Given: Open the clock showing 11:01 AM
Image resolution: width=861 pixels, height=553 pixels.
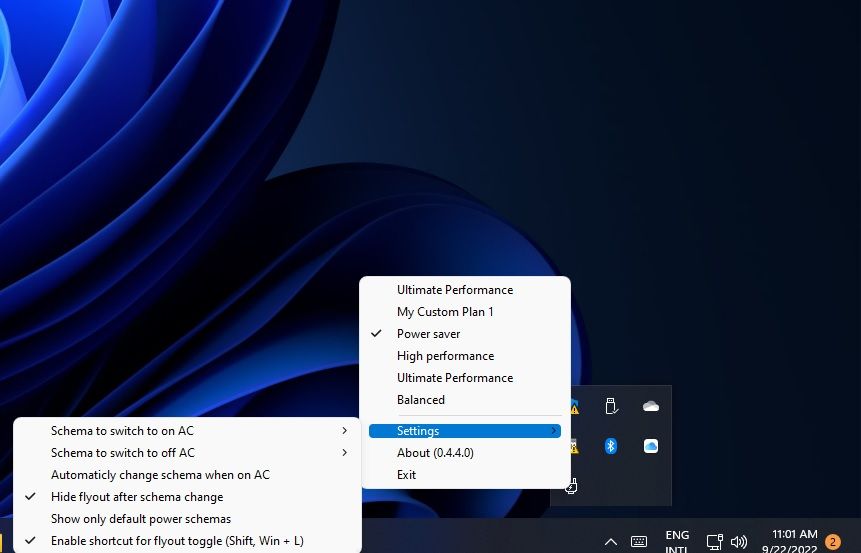Looking at the screenshot, I should coord(789,541).
